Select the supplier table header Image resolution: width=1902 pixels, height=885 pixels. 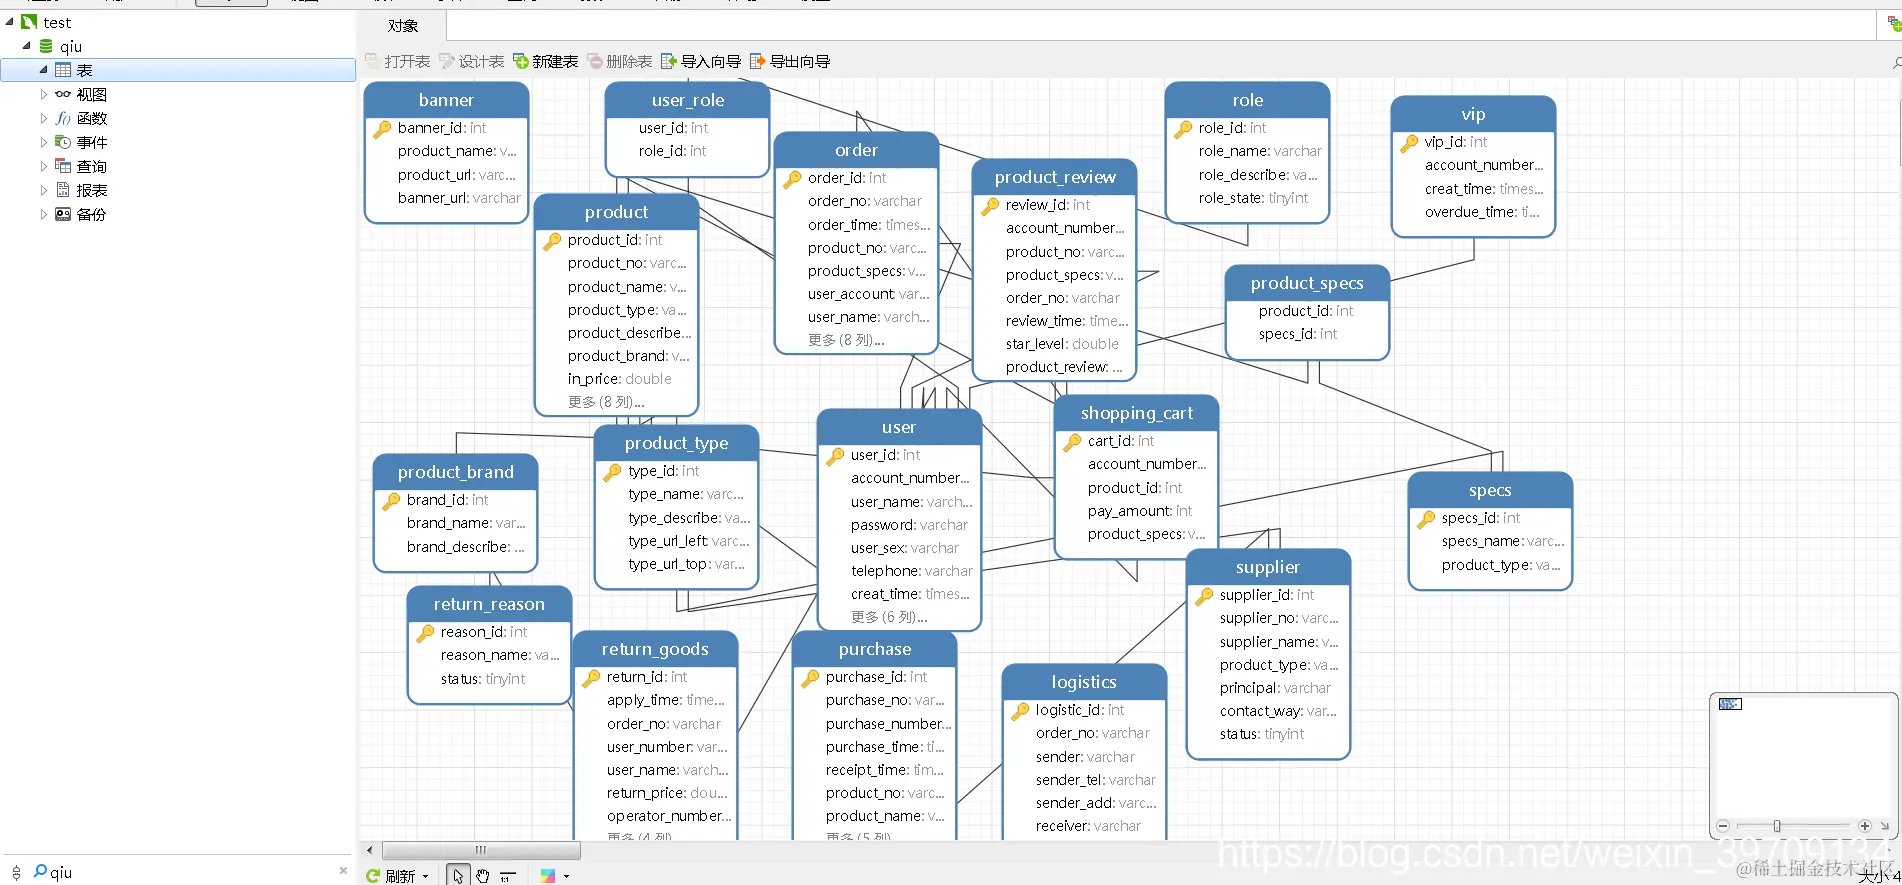1268,567
